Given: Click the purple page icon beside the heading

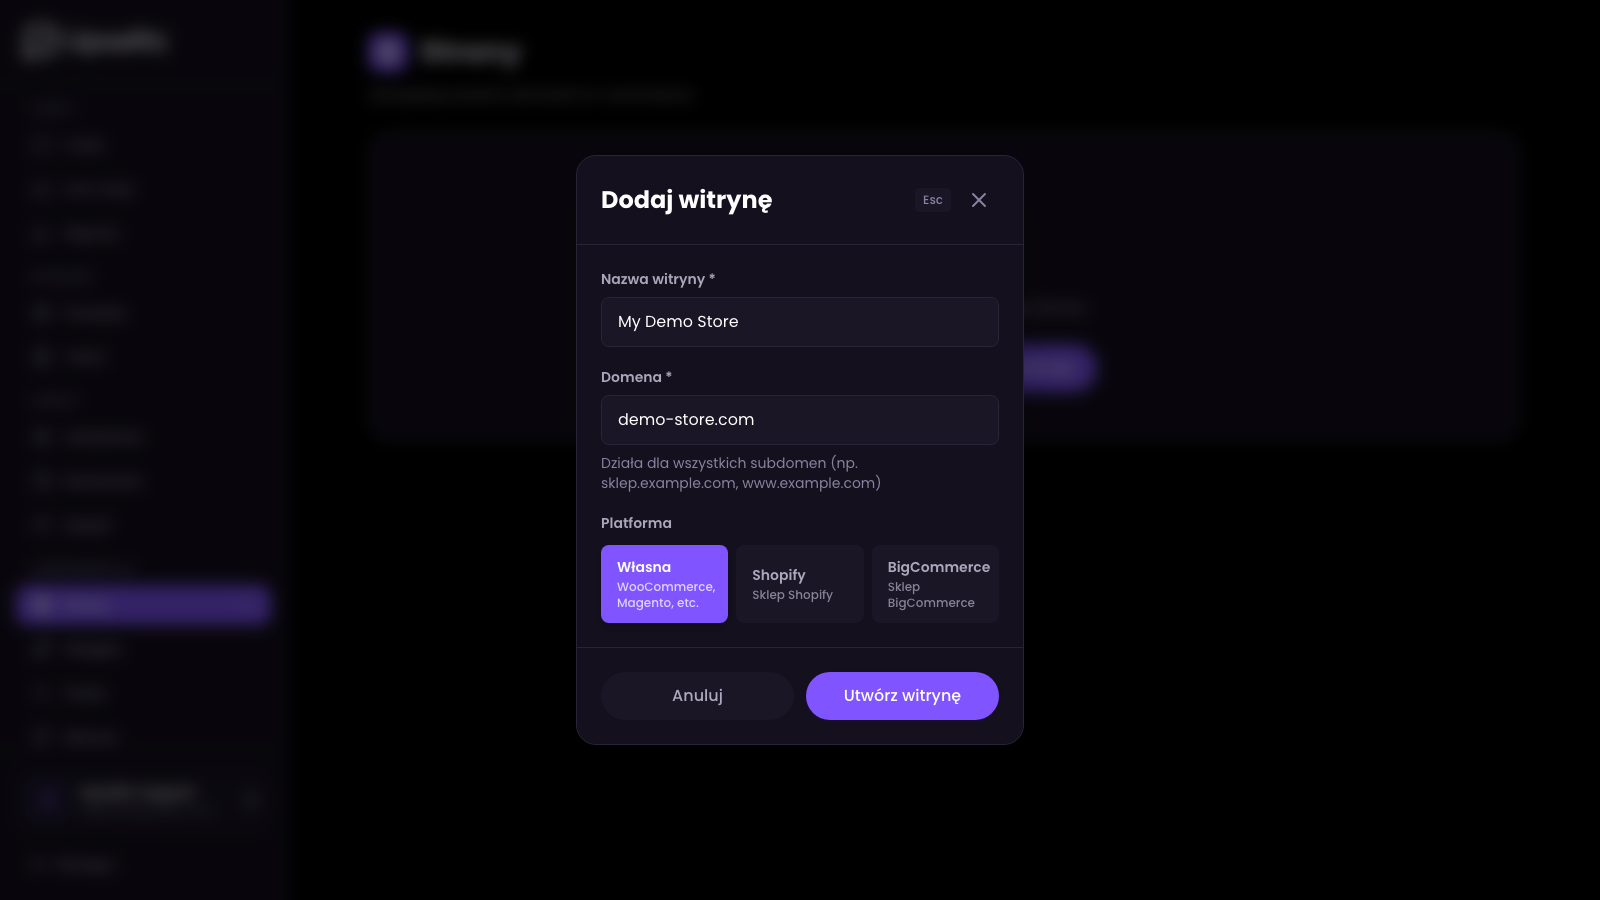Looking at the screenshot, I should point(387,51).
